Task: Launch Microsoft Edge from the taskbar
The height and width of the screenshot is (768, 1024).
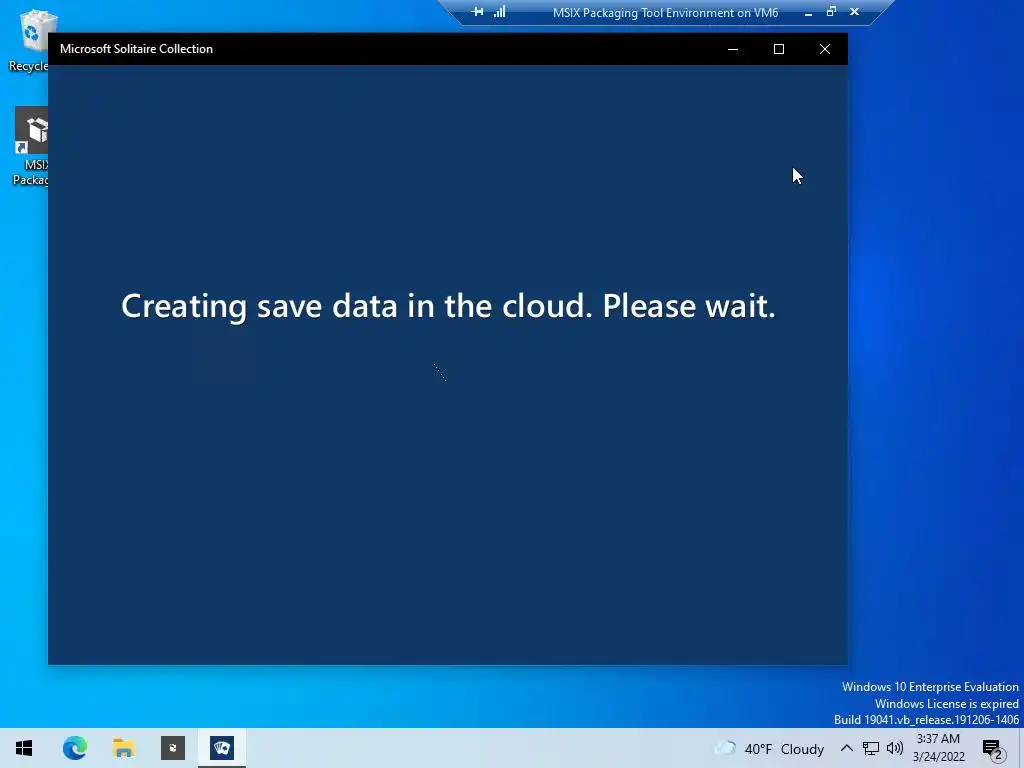Action: click(74, 748)
